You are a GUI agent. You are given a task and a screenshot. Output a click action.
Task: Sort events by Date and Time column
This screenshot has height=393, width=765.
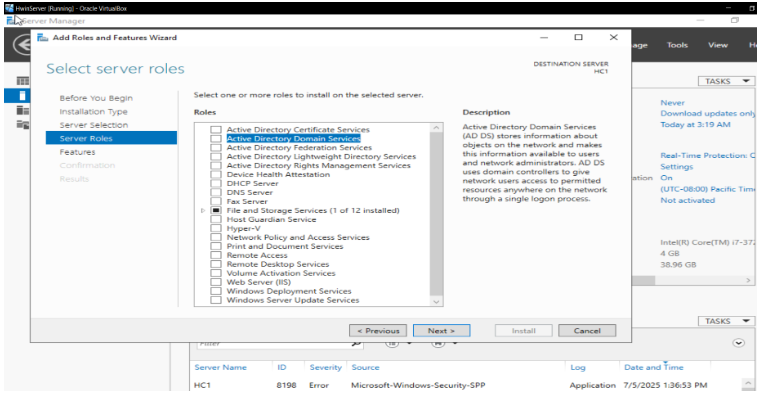654,368
